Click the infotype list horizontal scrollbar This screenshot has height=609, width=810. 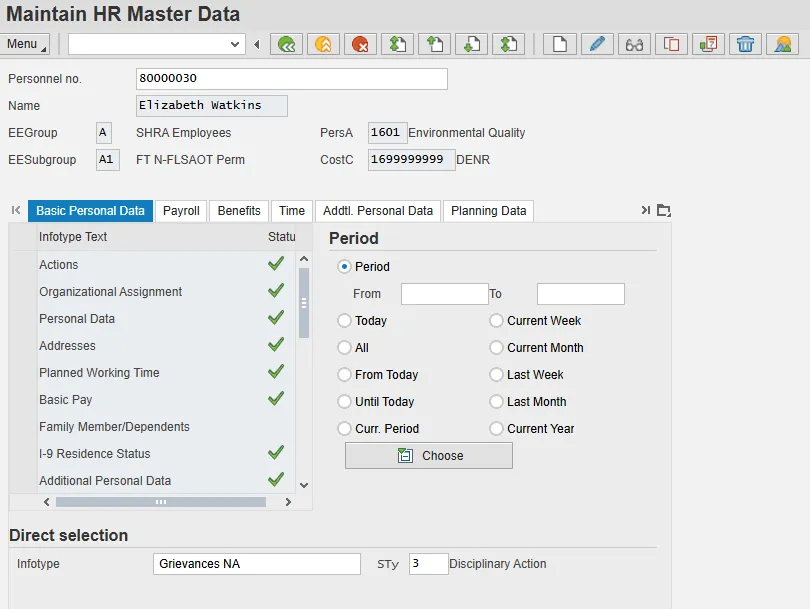[160, 502]
